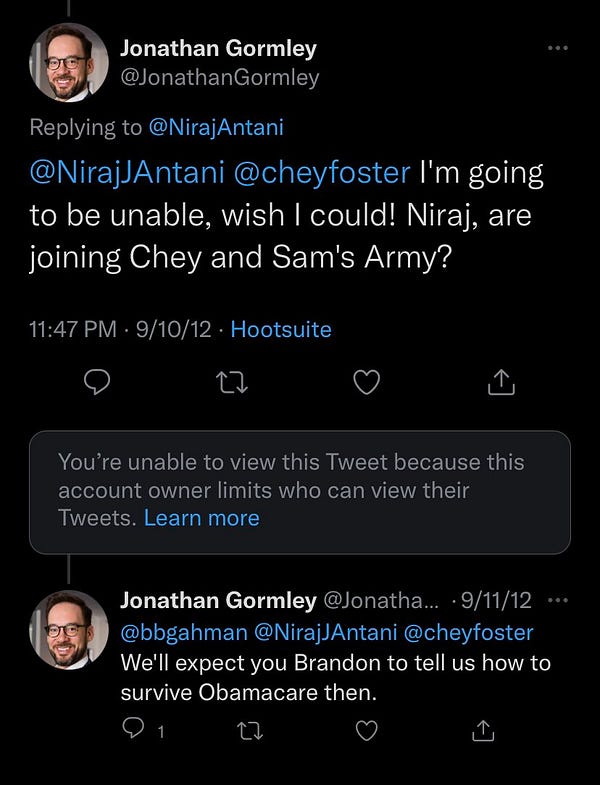600x785 pixels.
Task: Open @NirajAntani in Replying to line
Action: tap(214, 127)
